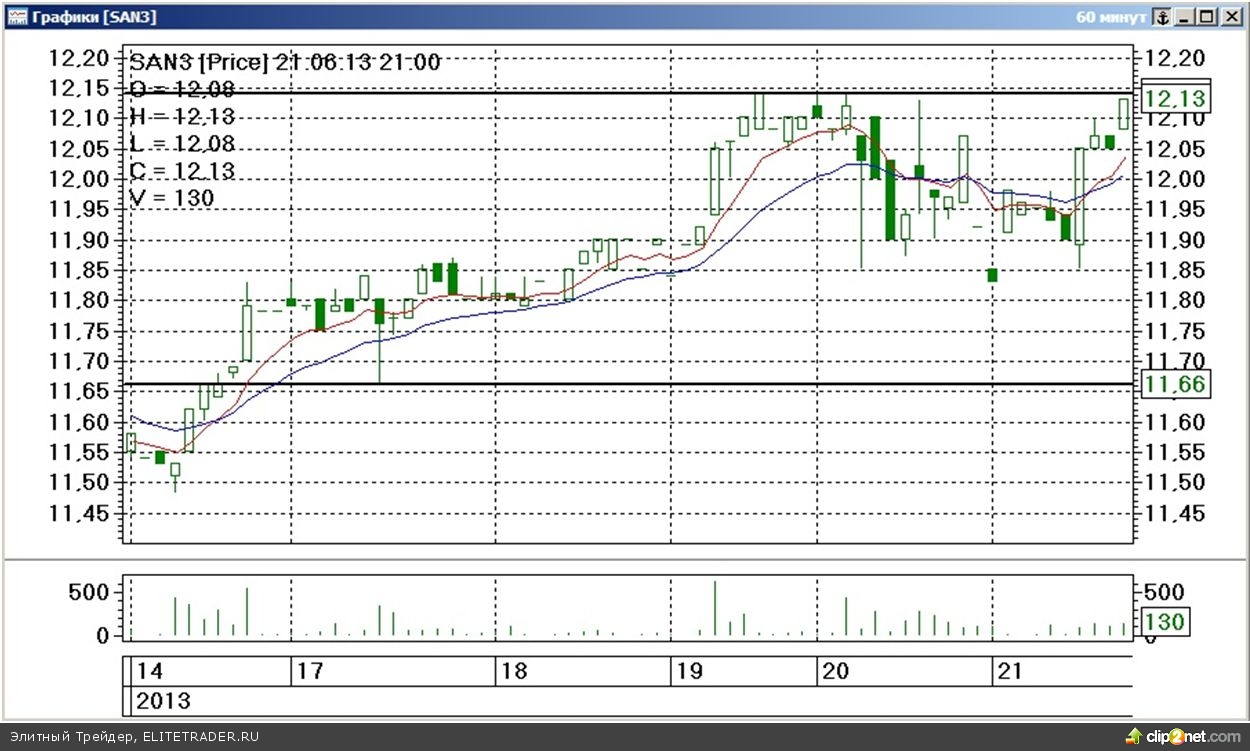Click date 20 on the time axis
Image resolution: width=1250 pixels, height=751 pixels.
coord(837,671)
